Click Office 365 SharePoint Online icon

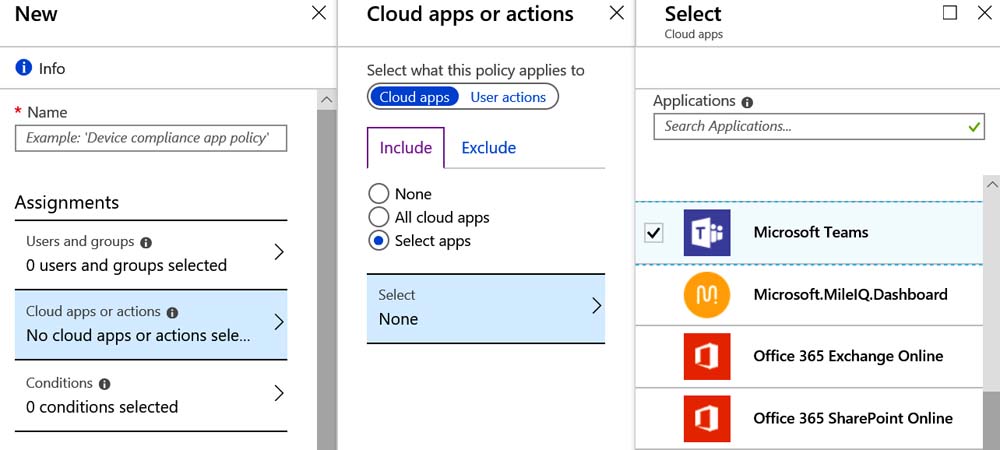[707, 419]
